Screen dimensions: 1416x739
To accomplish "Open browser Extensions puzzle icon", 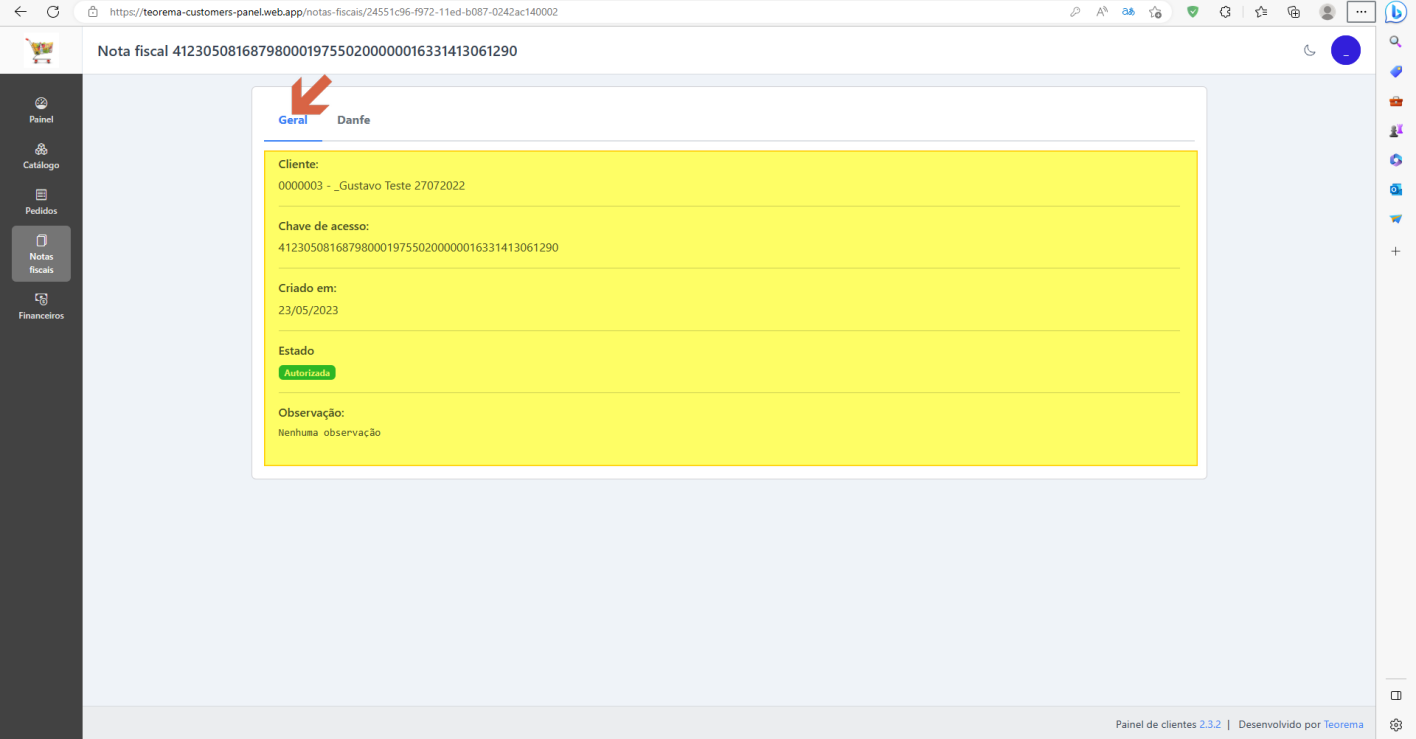I will tap(1225, 12).
